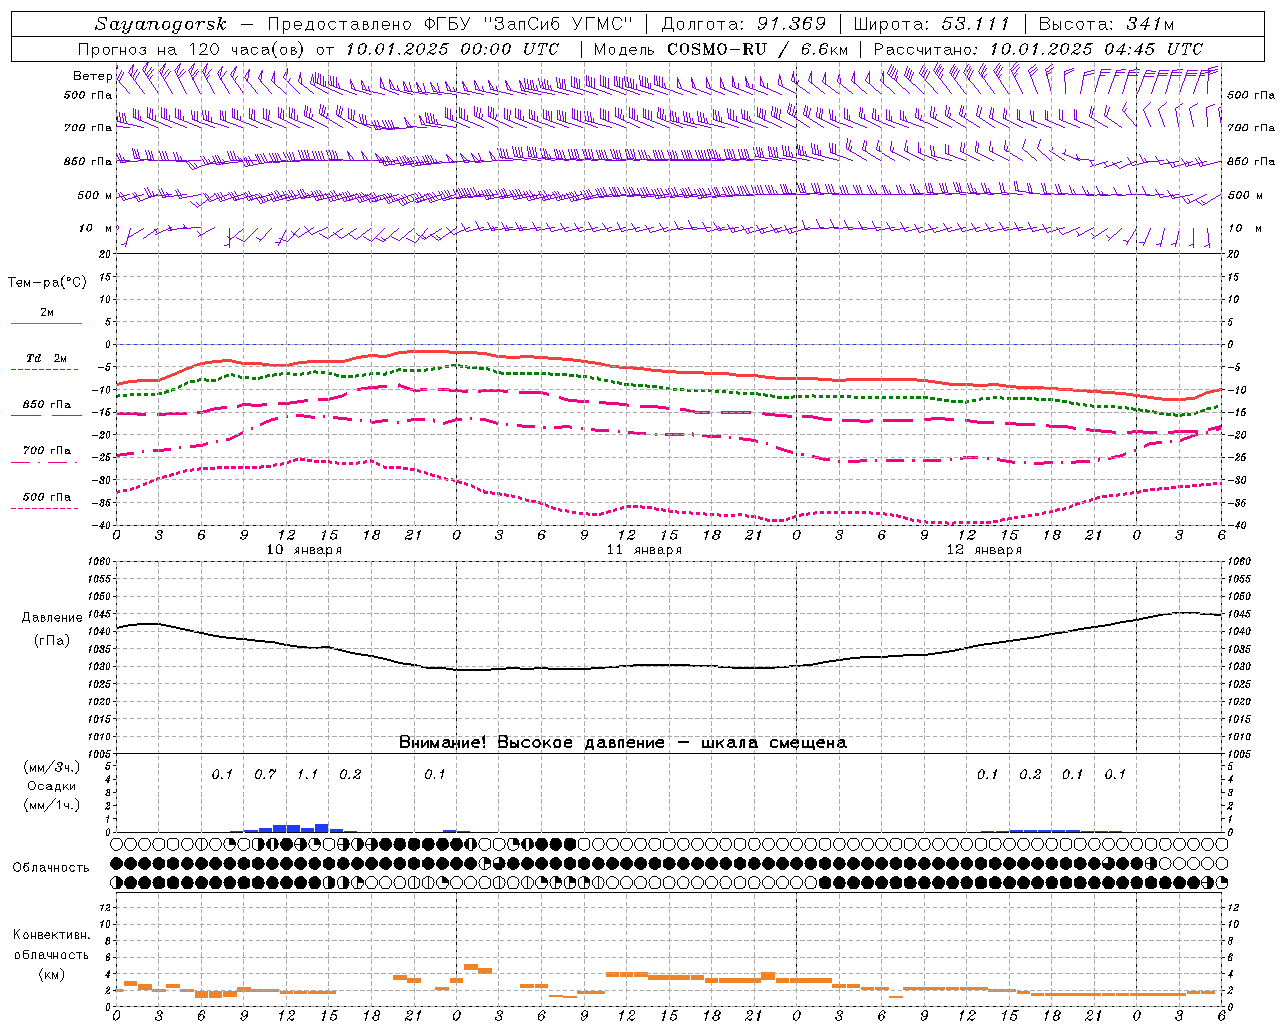Screen dimensions: 1280x1024
Task: Click the 'Тем-ра(°C)' temperature axis label
Action: point(47,283)
